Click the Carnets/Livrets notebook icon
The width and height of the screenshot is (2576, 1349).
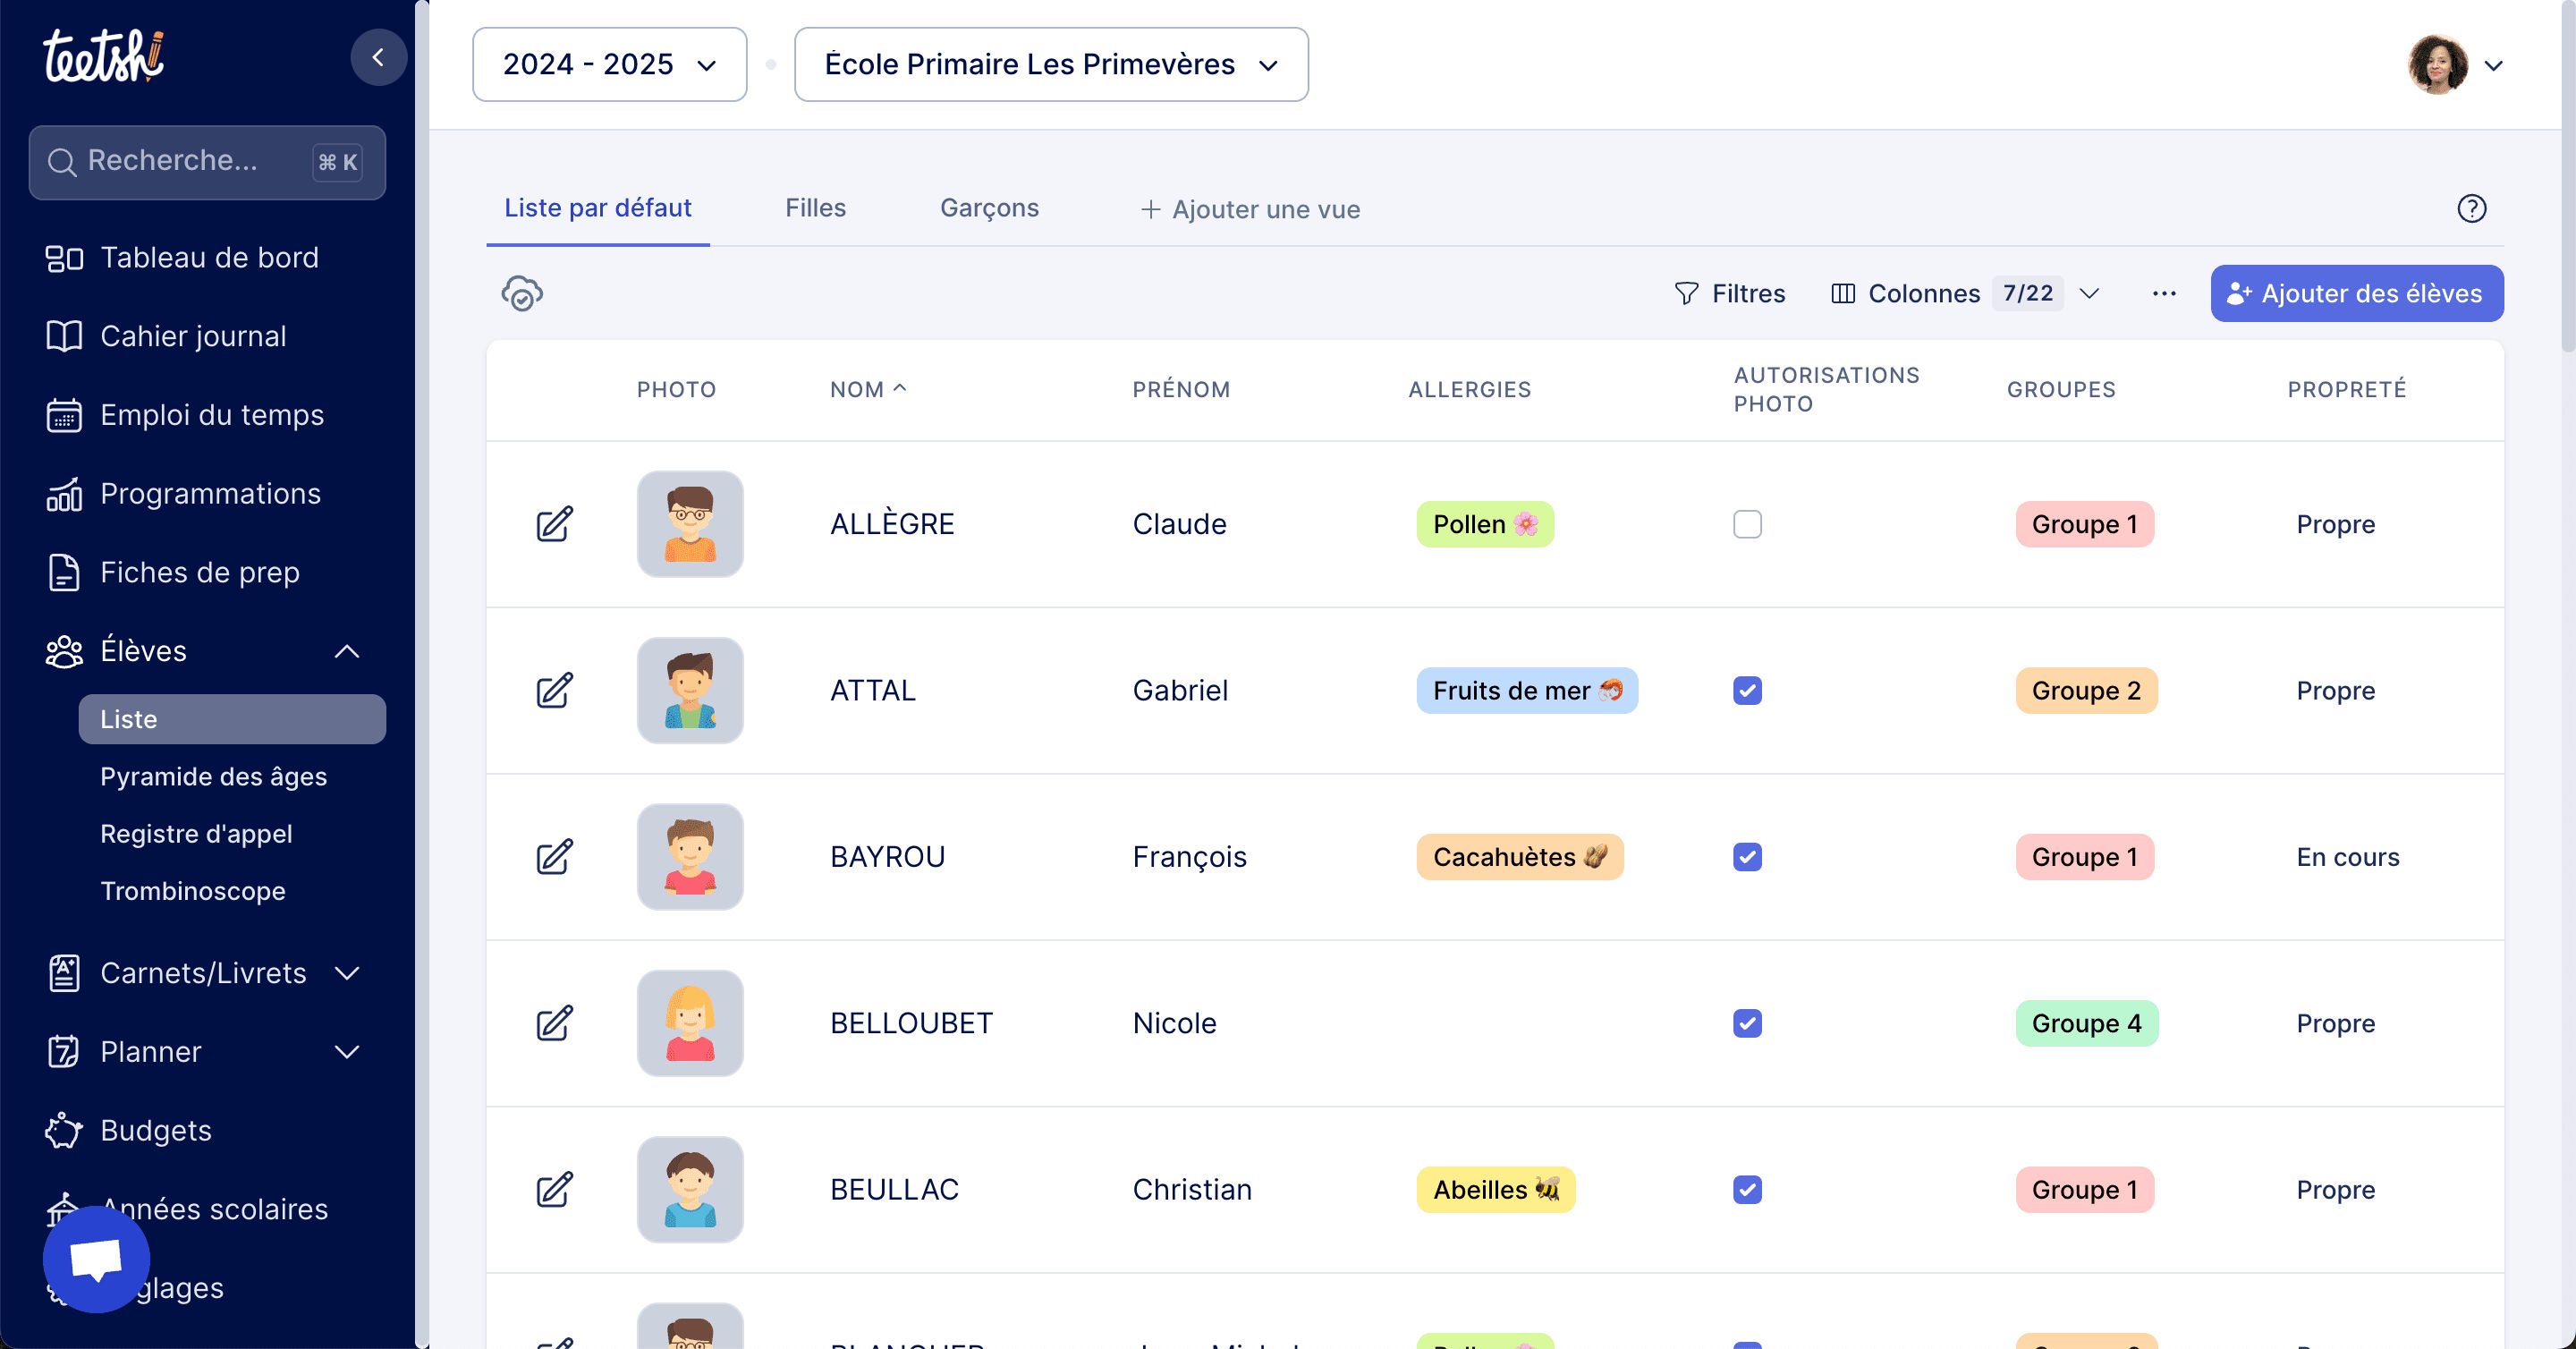[x=63, y=973]
